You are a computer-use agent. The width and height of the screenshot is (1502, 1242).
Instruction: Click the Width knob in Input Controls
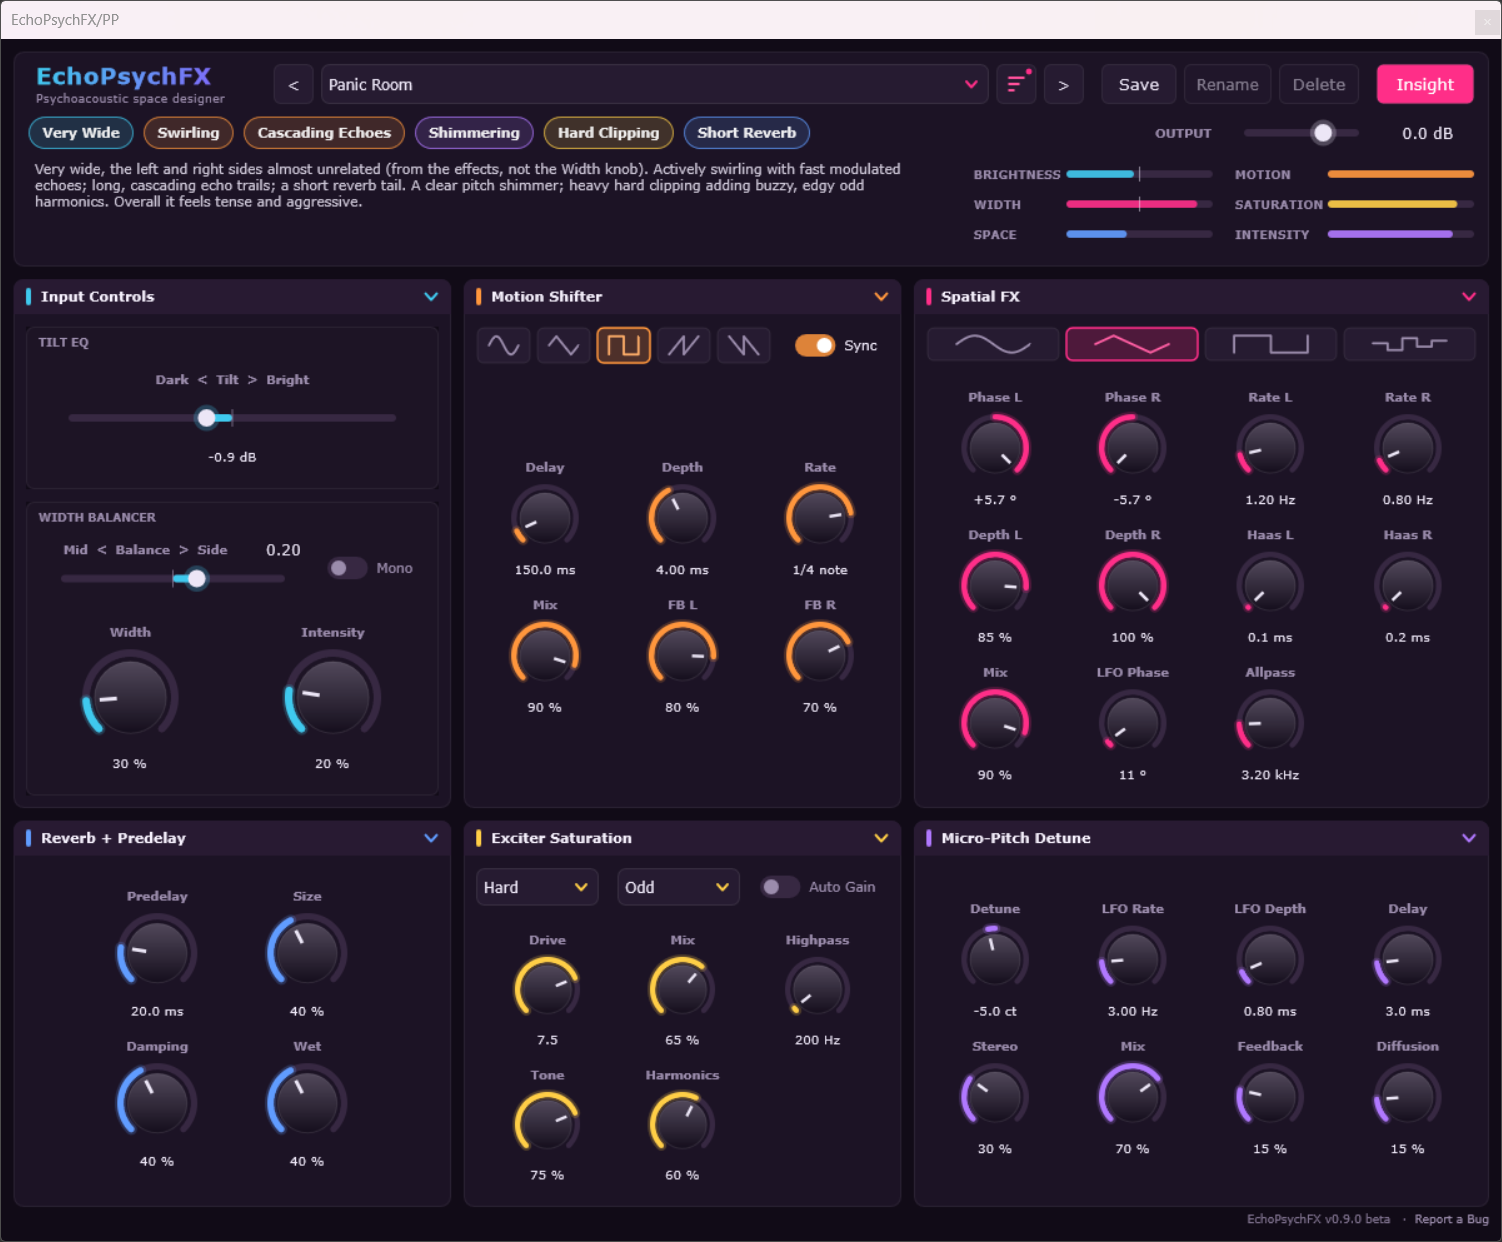[130, 697]
